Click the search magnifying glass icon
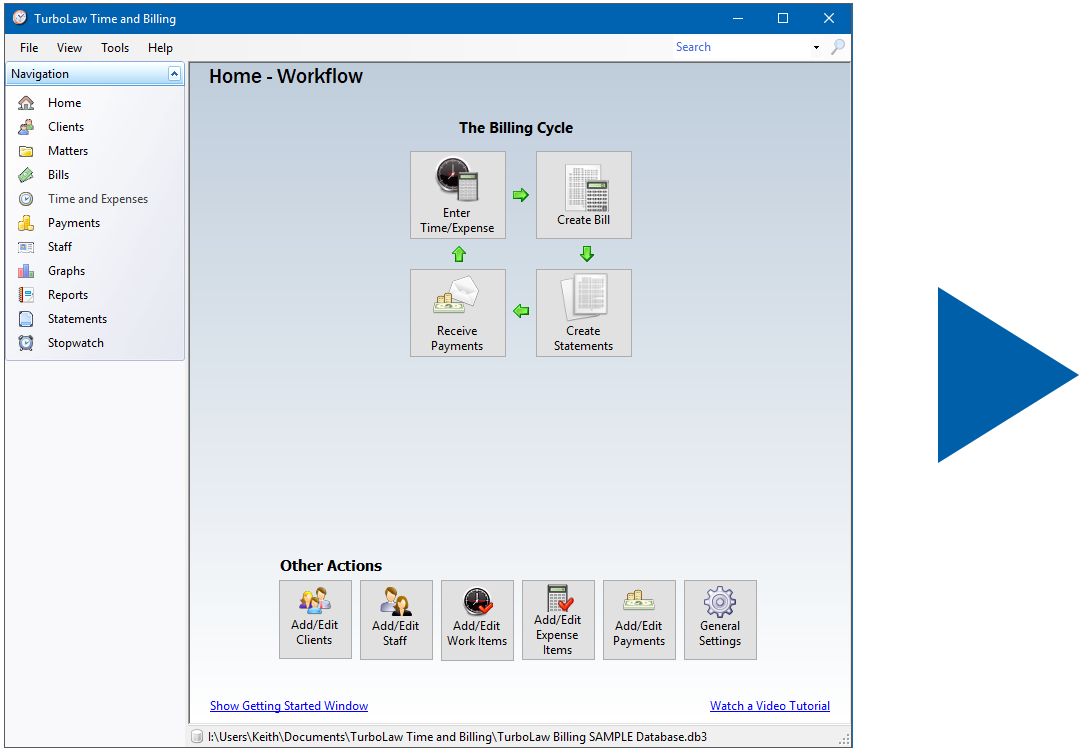This screenshot has width=1082, height=750. point(838,47)
